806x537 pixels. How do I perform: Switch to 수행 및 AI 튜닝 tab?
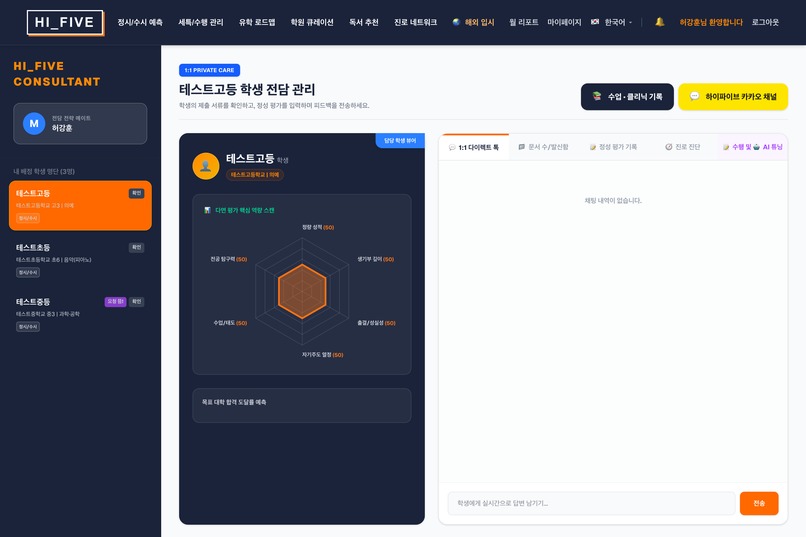click(753, 147)
